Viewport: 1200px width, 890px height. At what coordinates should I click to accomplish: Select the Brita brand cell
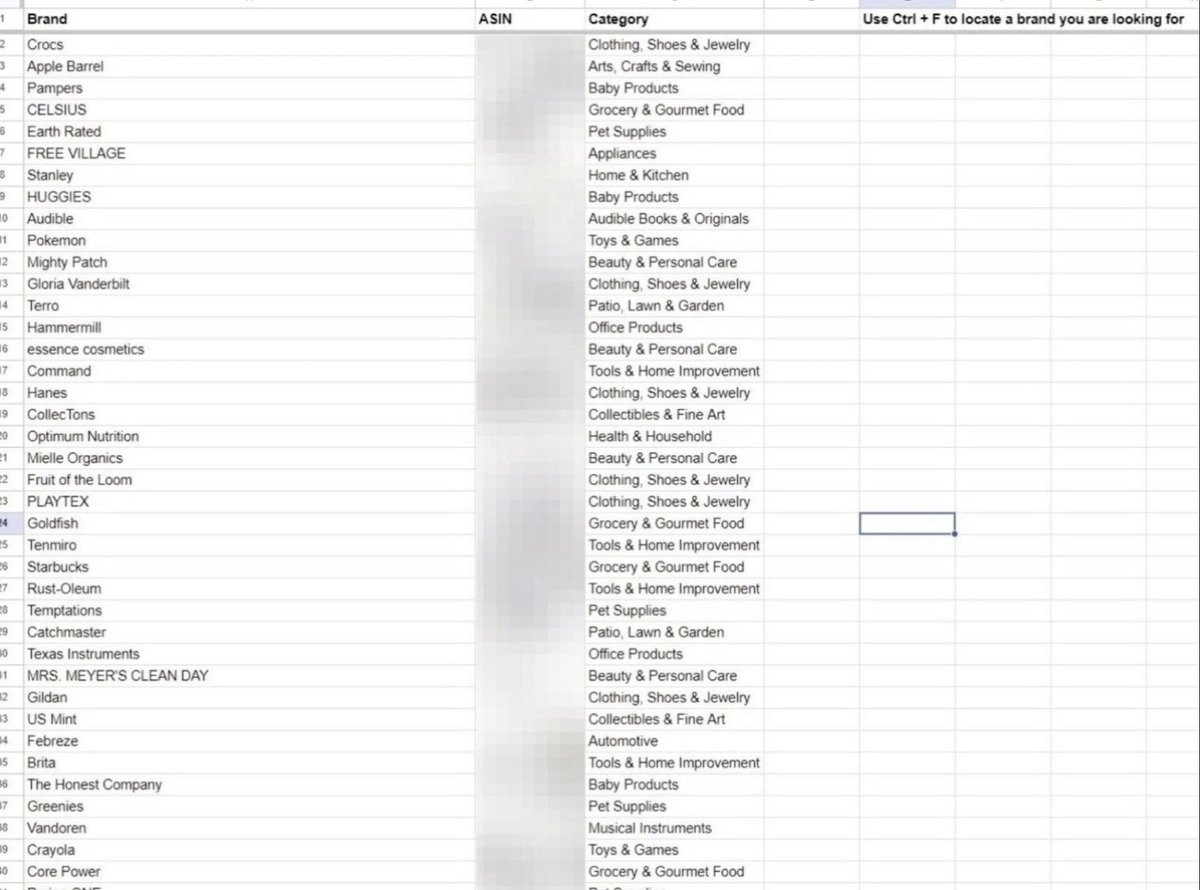(x=247, y=763)
